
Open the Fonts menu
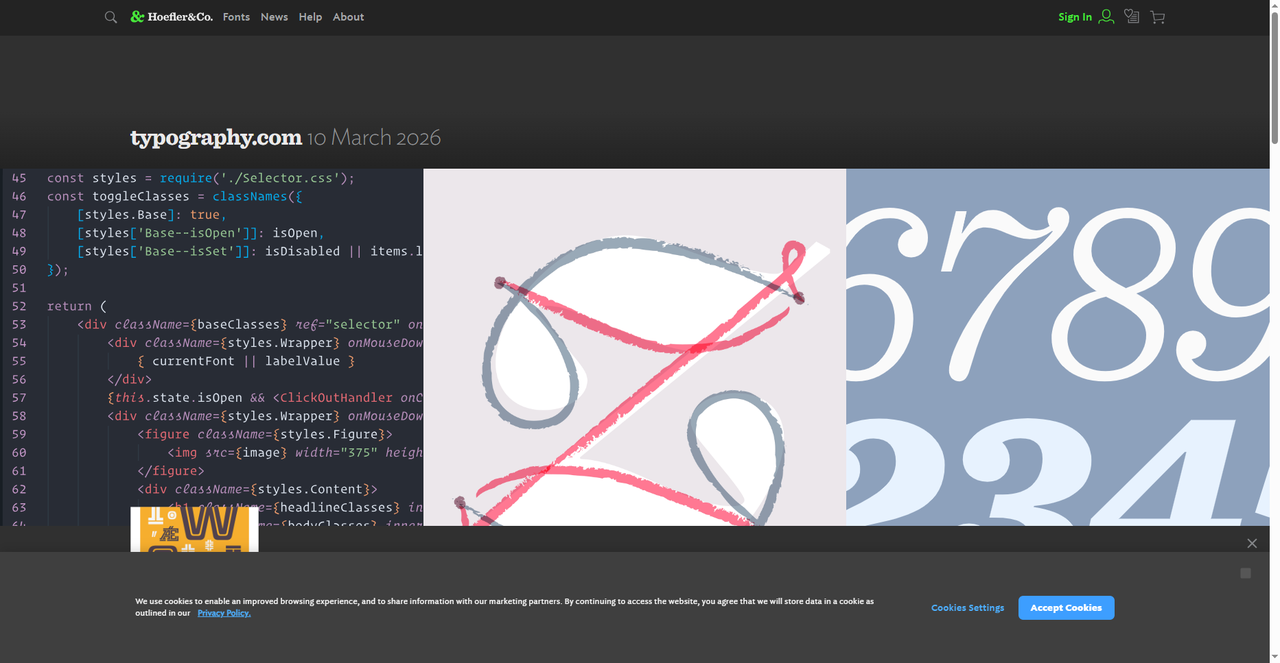pos(236,17)
